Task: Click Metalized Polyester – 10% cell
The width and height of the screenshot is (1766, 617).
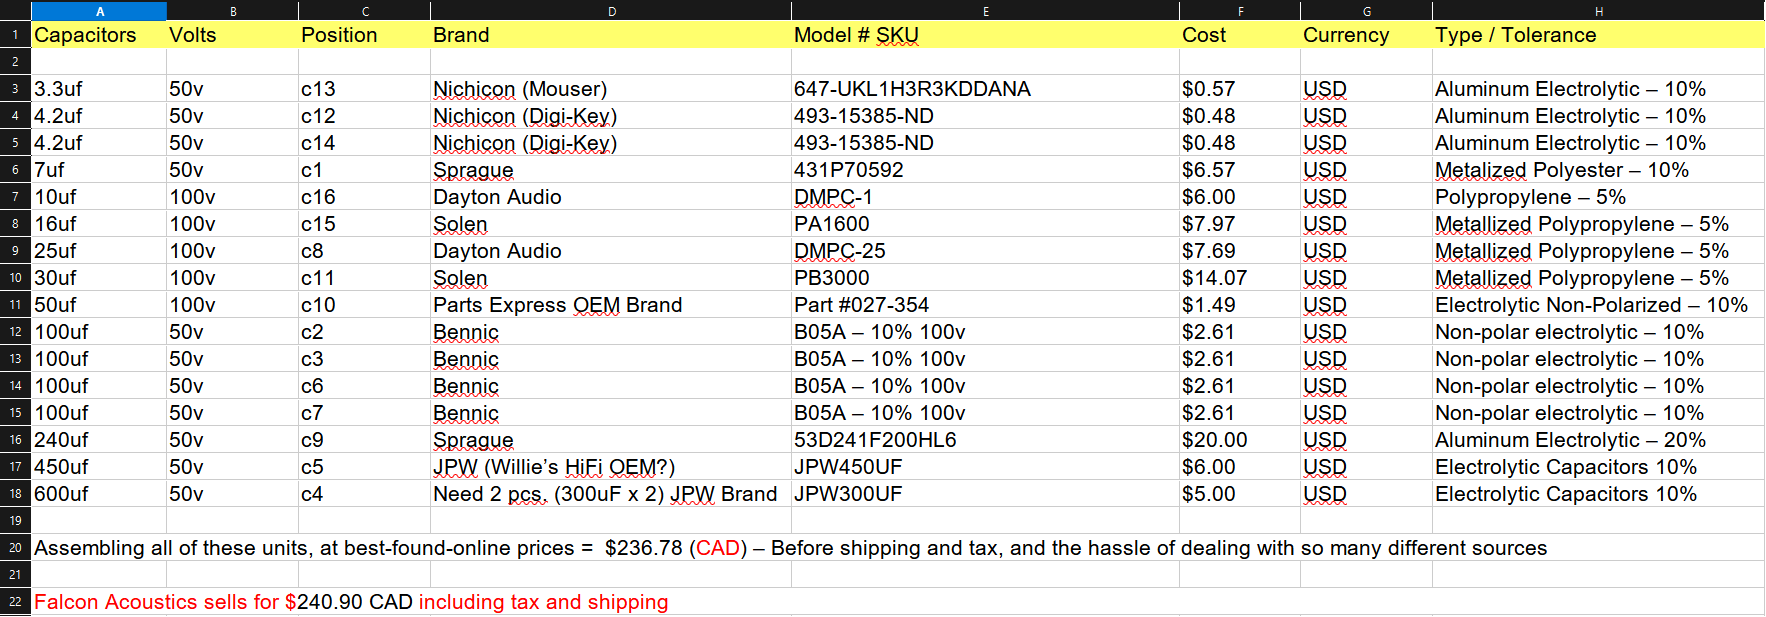Action: coord(1598,170)
